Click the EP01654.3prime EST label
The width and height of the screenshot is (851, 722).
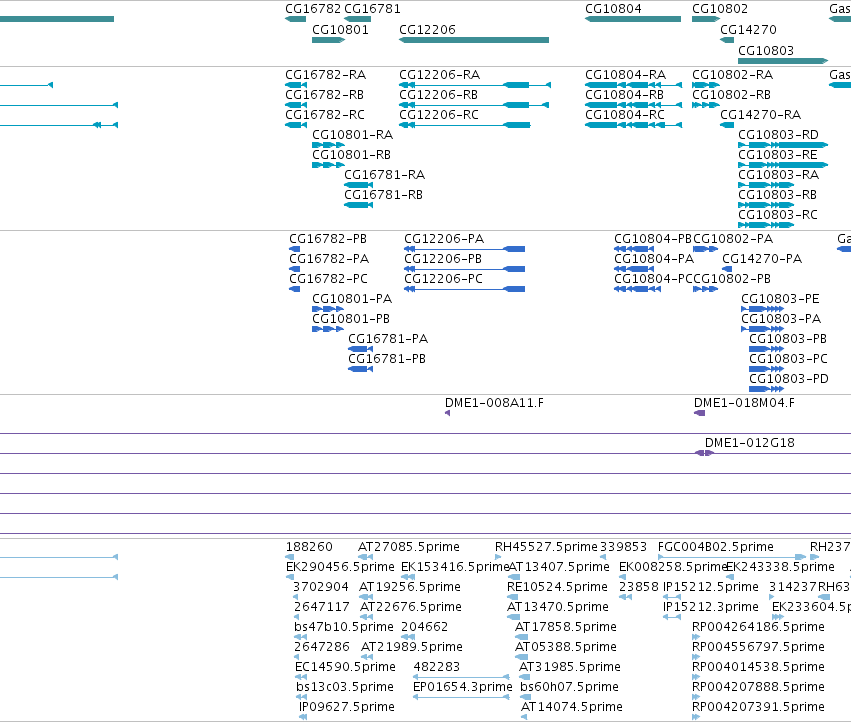pos(462,687)
